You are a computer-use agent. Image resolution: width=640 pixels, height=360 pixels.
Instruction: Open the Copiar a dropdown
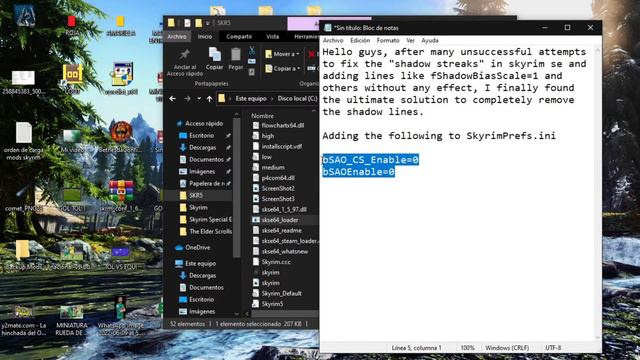coord(282,69)
